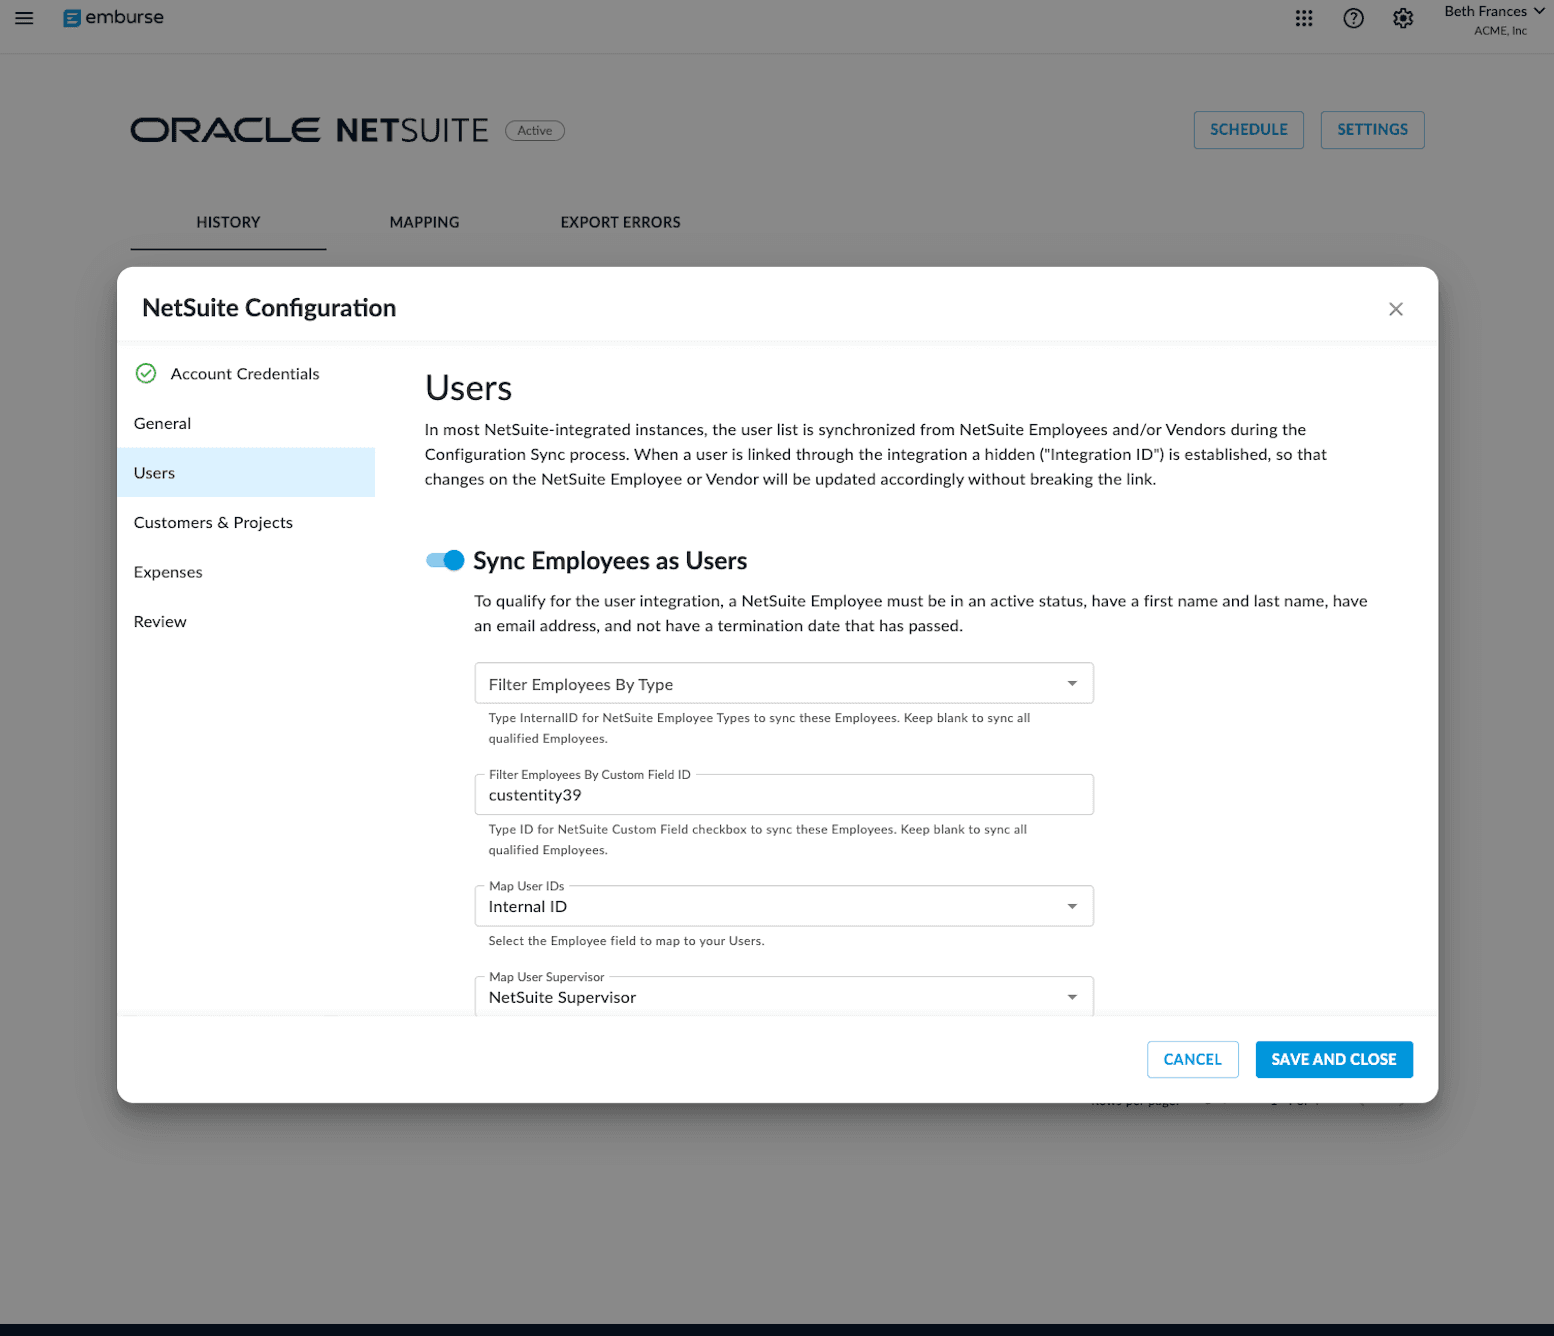Disable Sync Employees as Users toggle
This screenshot has height=1336, width=1554.
(445, 560)
